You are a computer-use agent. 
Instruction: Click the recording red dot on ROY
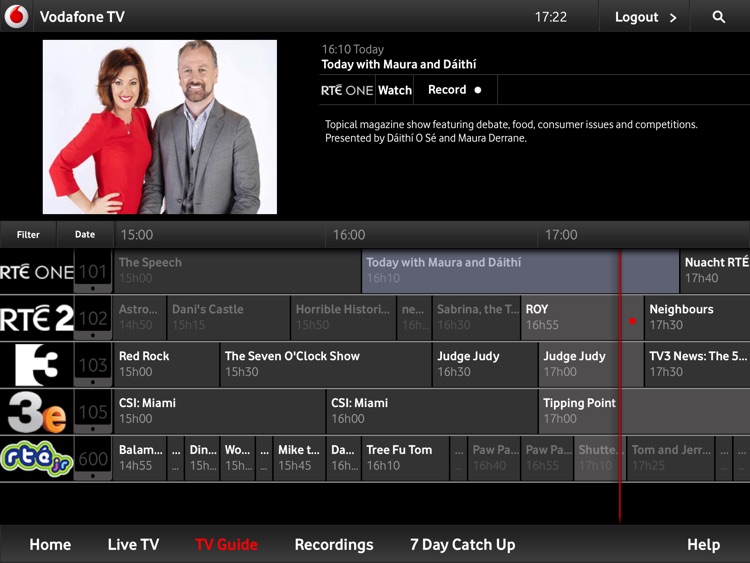[632, 321]
